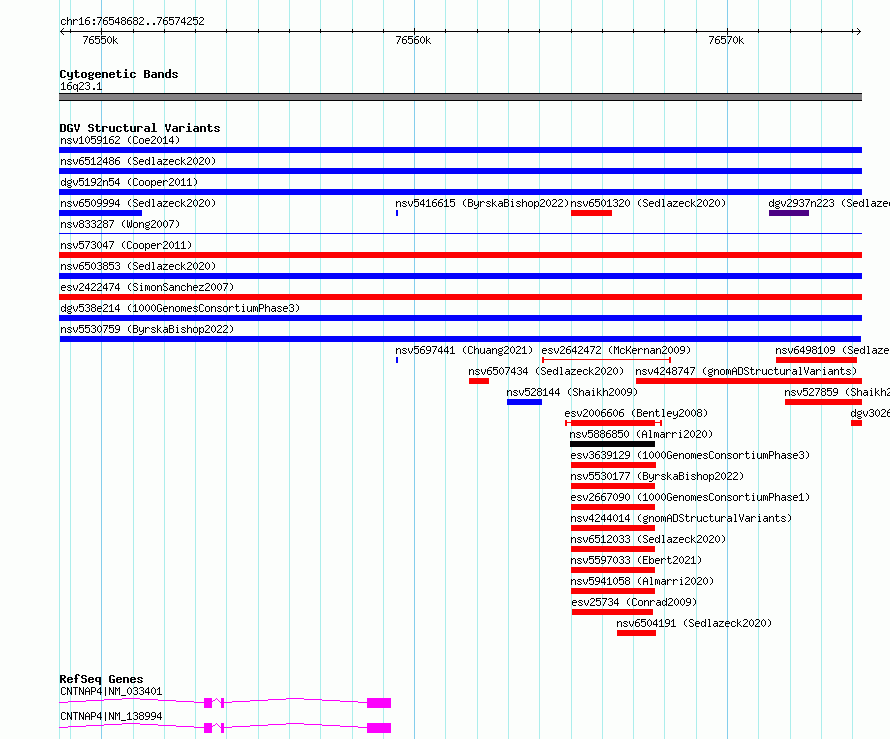Click nsv573047 (Cooper2011) label
The height and width of the screenshot is (739, 890).
pyautogui.click(x=126, y=245)
